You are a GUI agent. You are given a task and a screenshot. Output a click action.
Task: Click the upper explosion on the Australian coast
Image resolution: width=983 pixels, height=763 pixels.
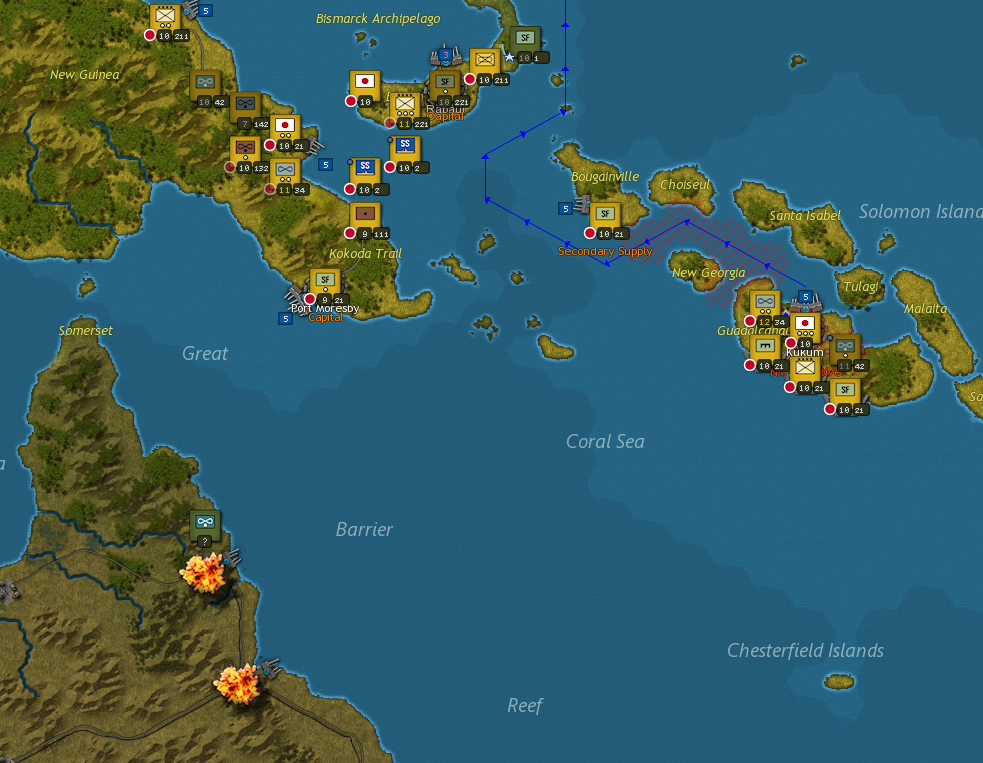(x=203, y=572)
